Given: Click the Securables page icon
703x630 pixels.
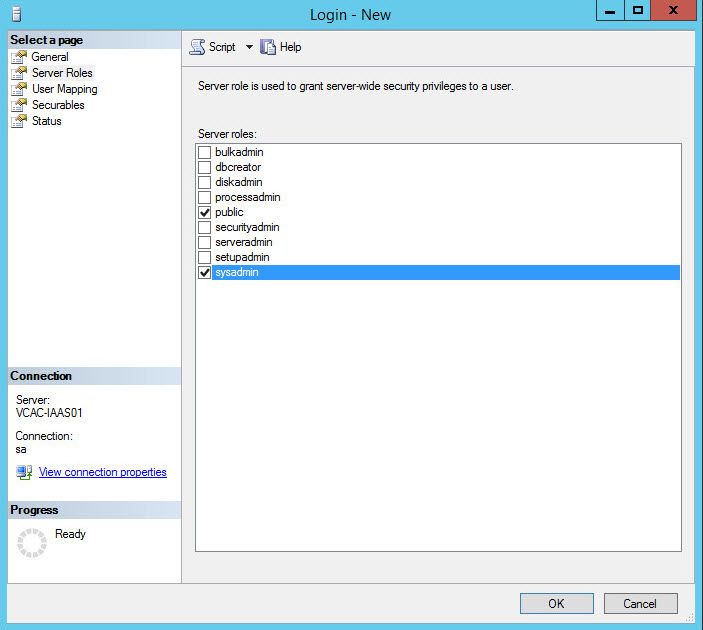Looking at the screenshot, I should click(x=19, y=105).
